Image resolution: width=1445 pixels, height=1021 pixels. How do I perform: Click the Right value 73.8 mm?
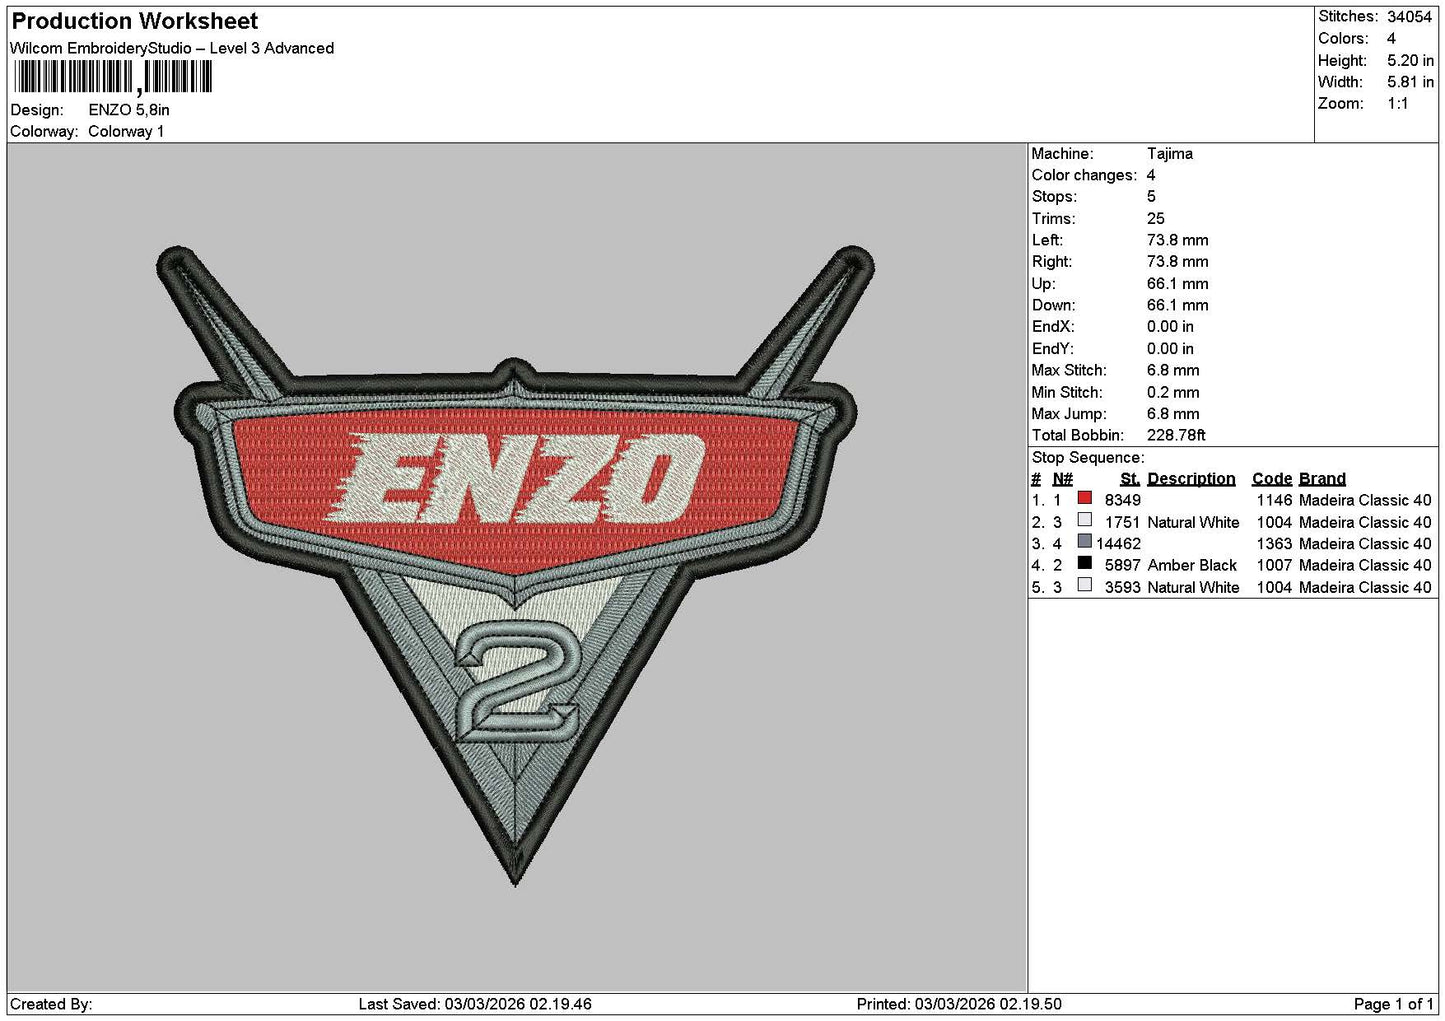[x=1178, y=262]
